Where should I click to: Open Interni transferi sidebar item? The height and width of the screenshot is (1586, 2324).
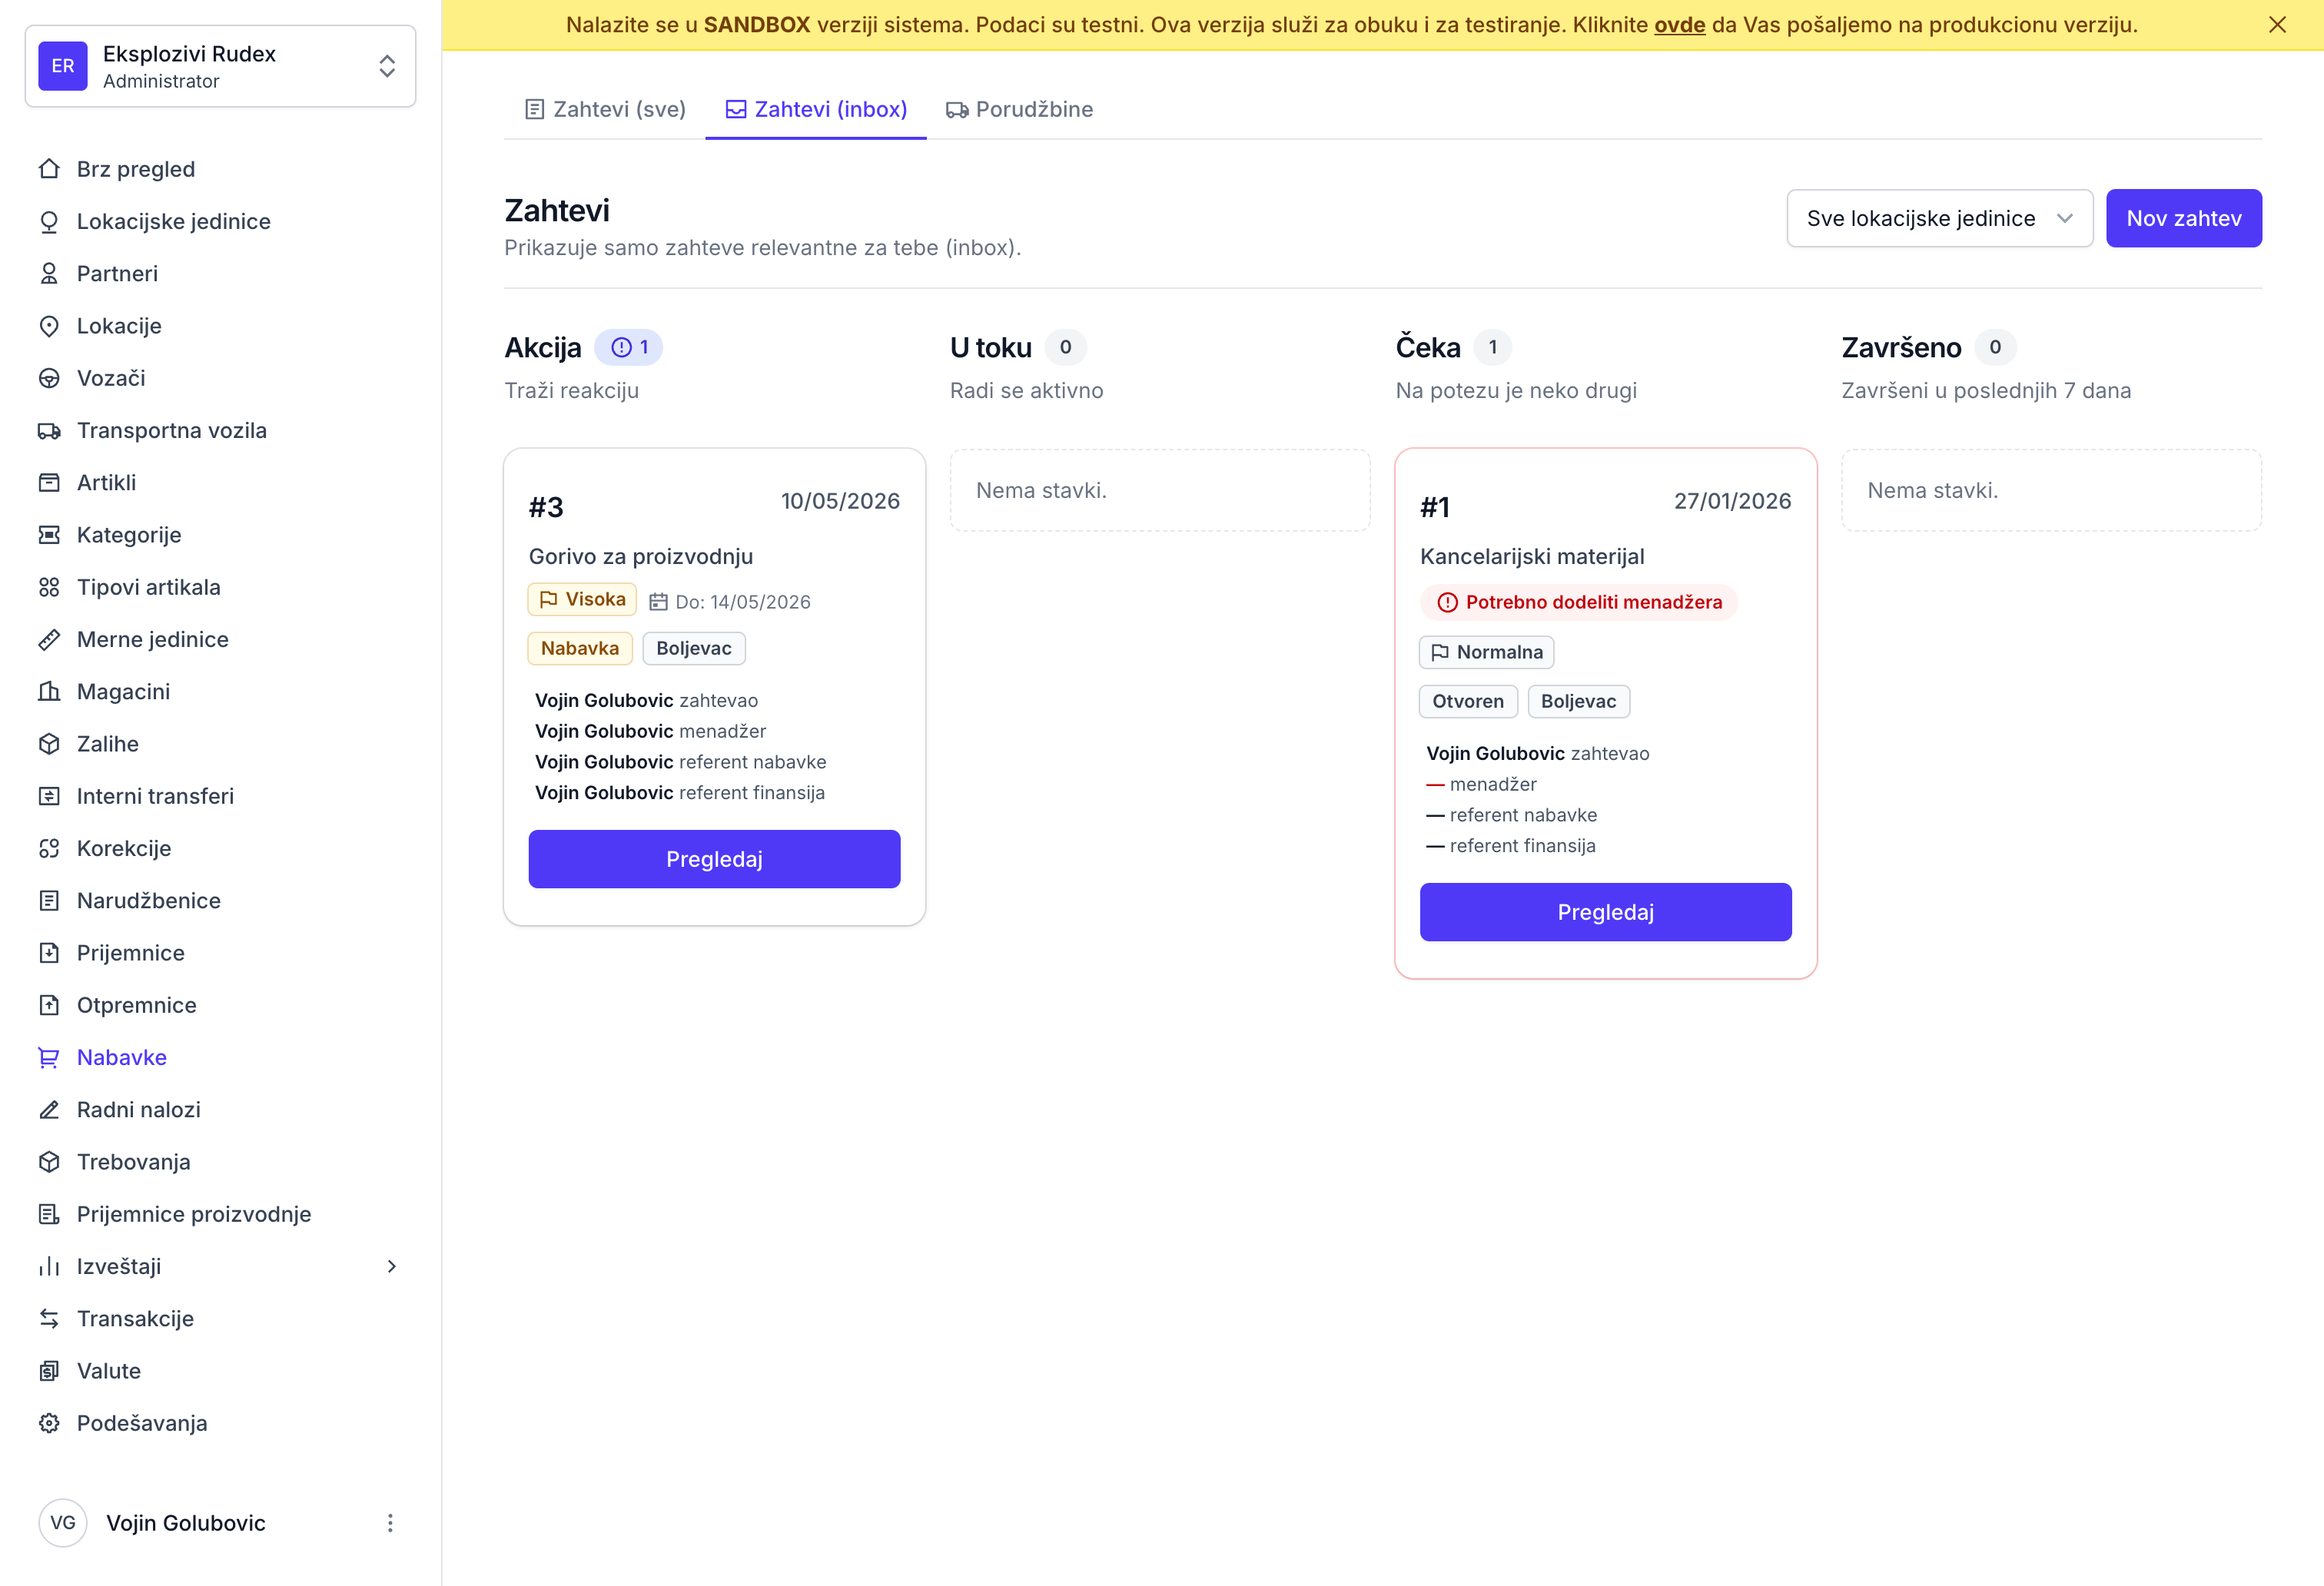click(220, 796)
